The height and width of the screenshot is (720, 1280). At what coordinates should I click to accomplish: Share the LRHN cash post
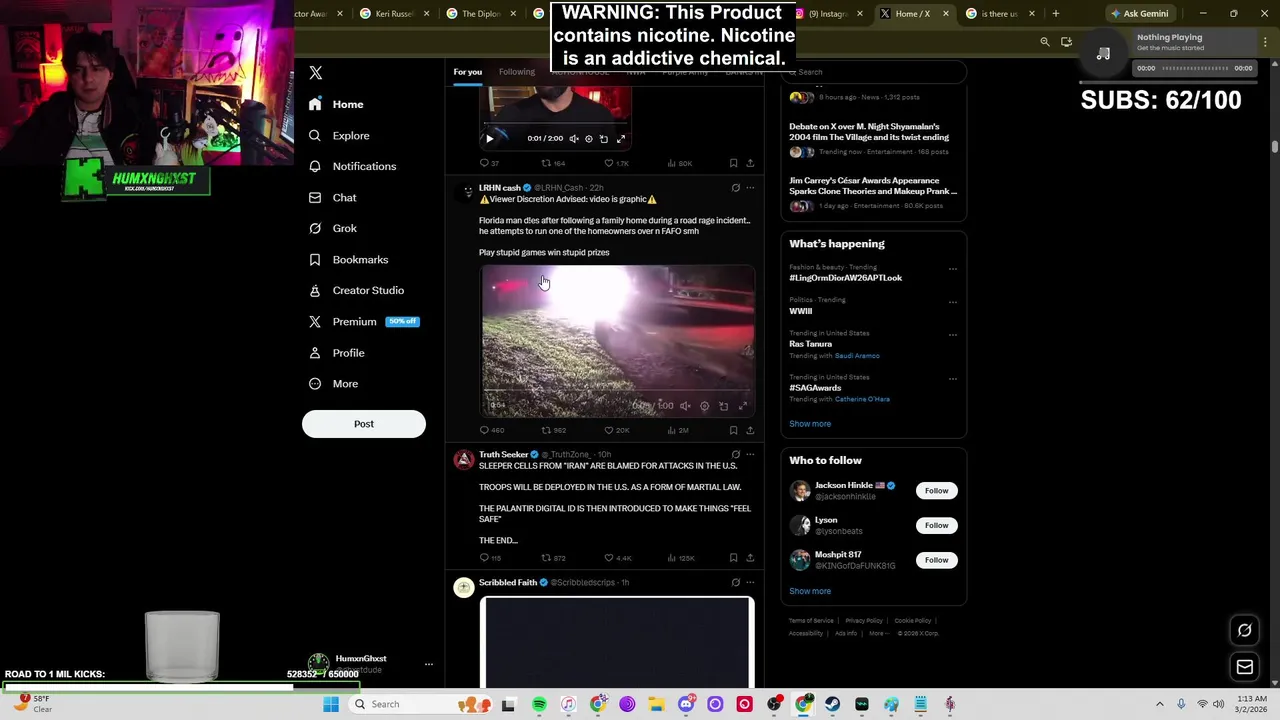(750, 430)
